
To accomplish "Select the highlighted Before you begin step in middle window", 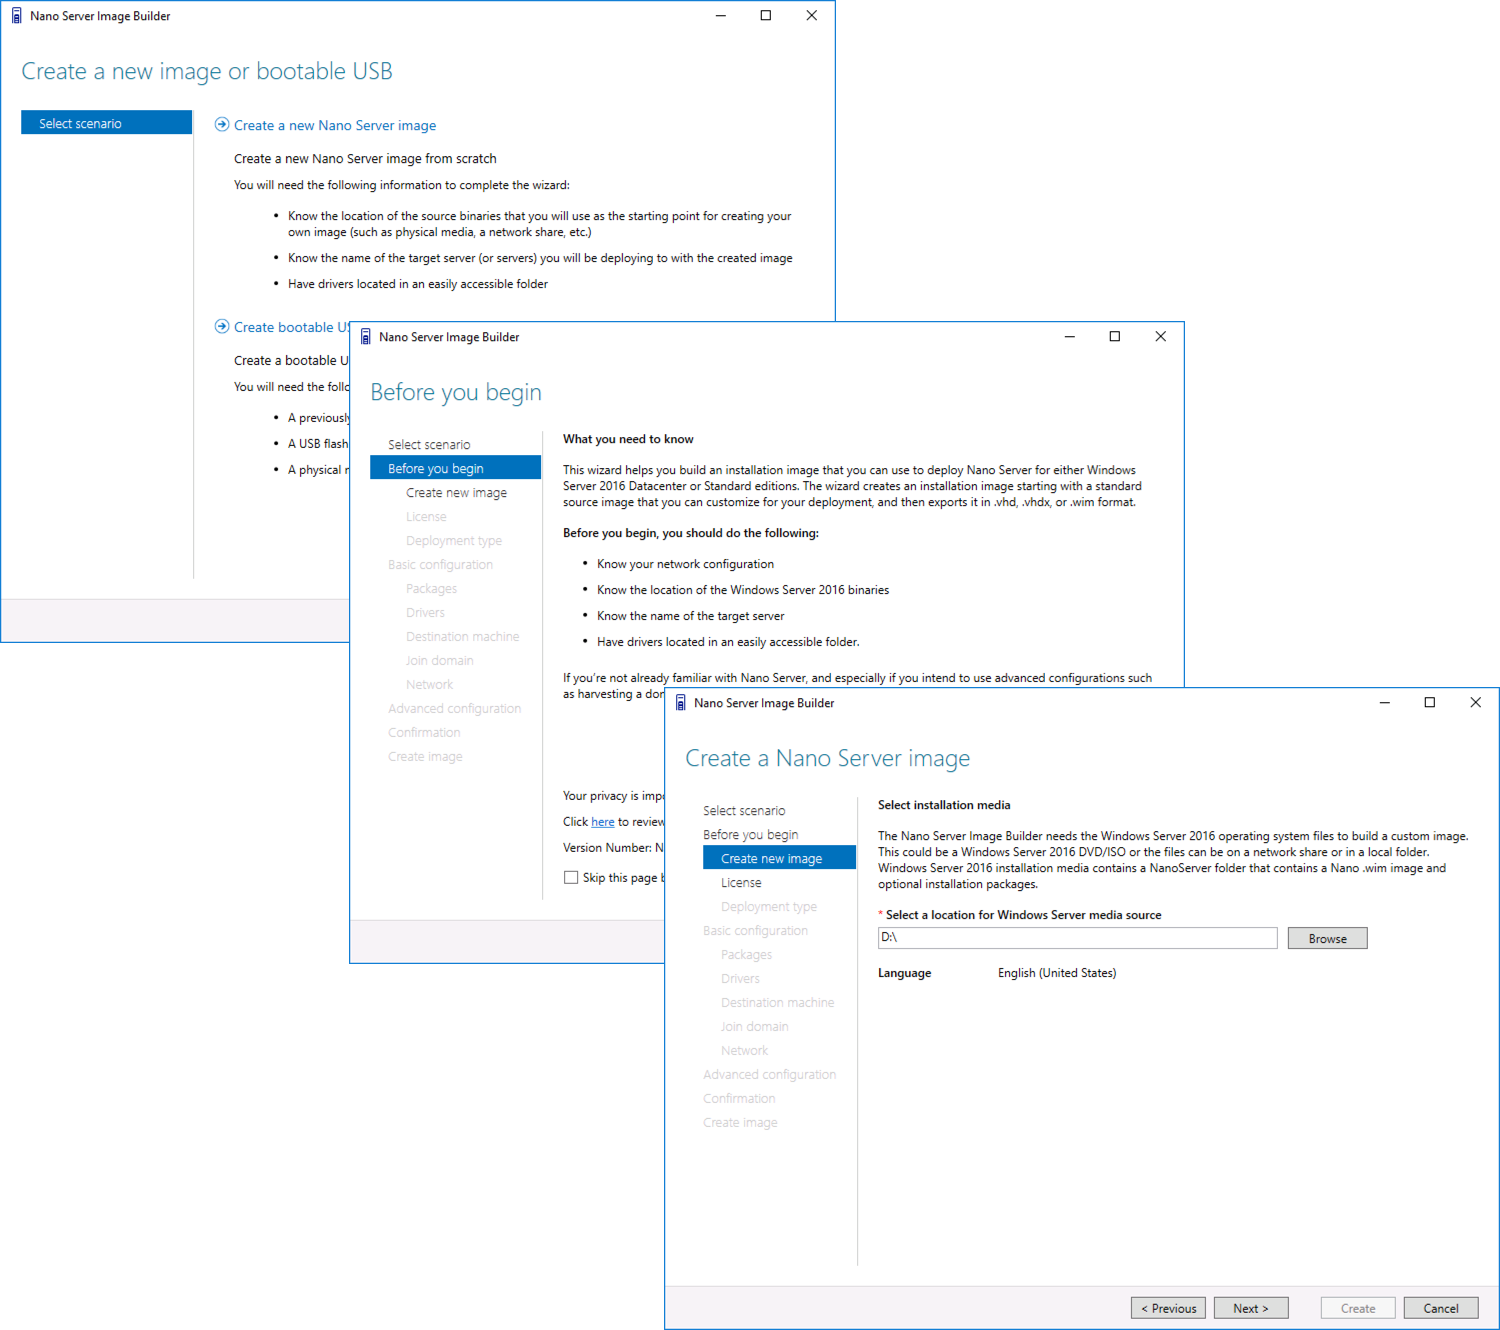I will [x=455, y=468].
